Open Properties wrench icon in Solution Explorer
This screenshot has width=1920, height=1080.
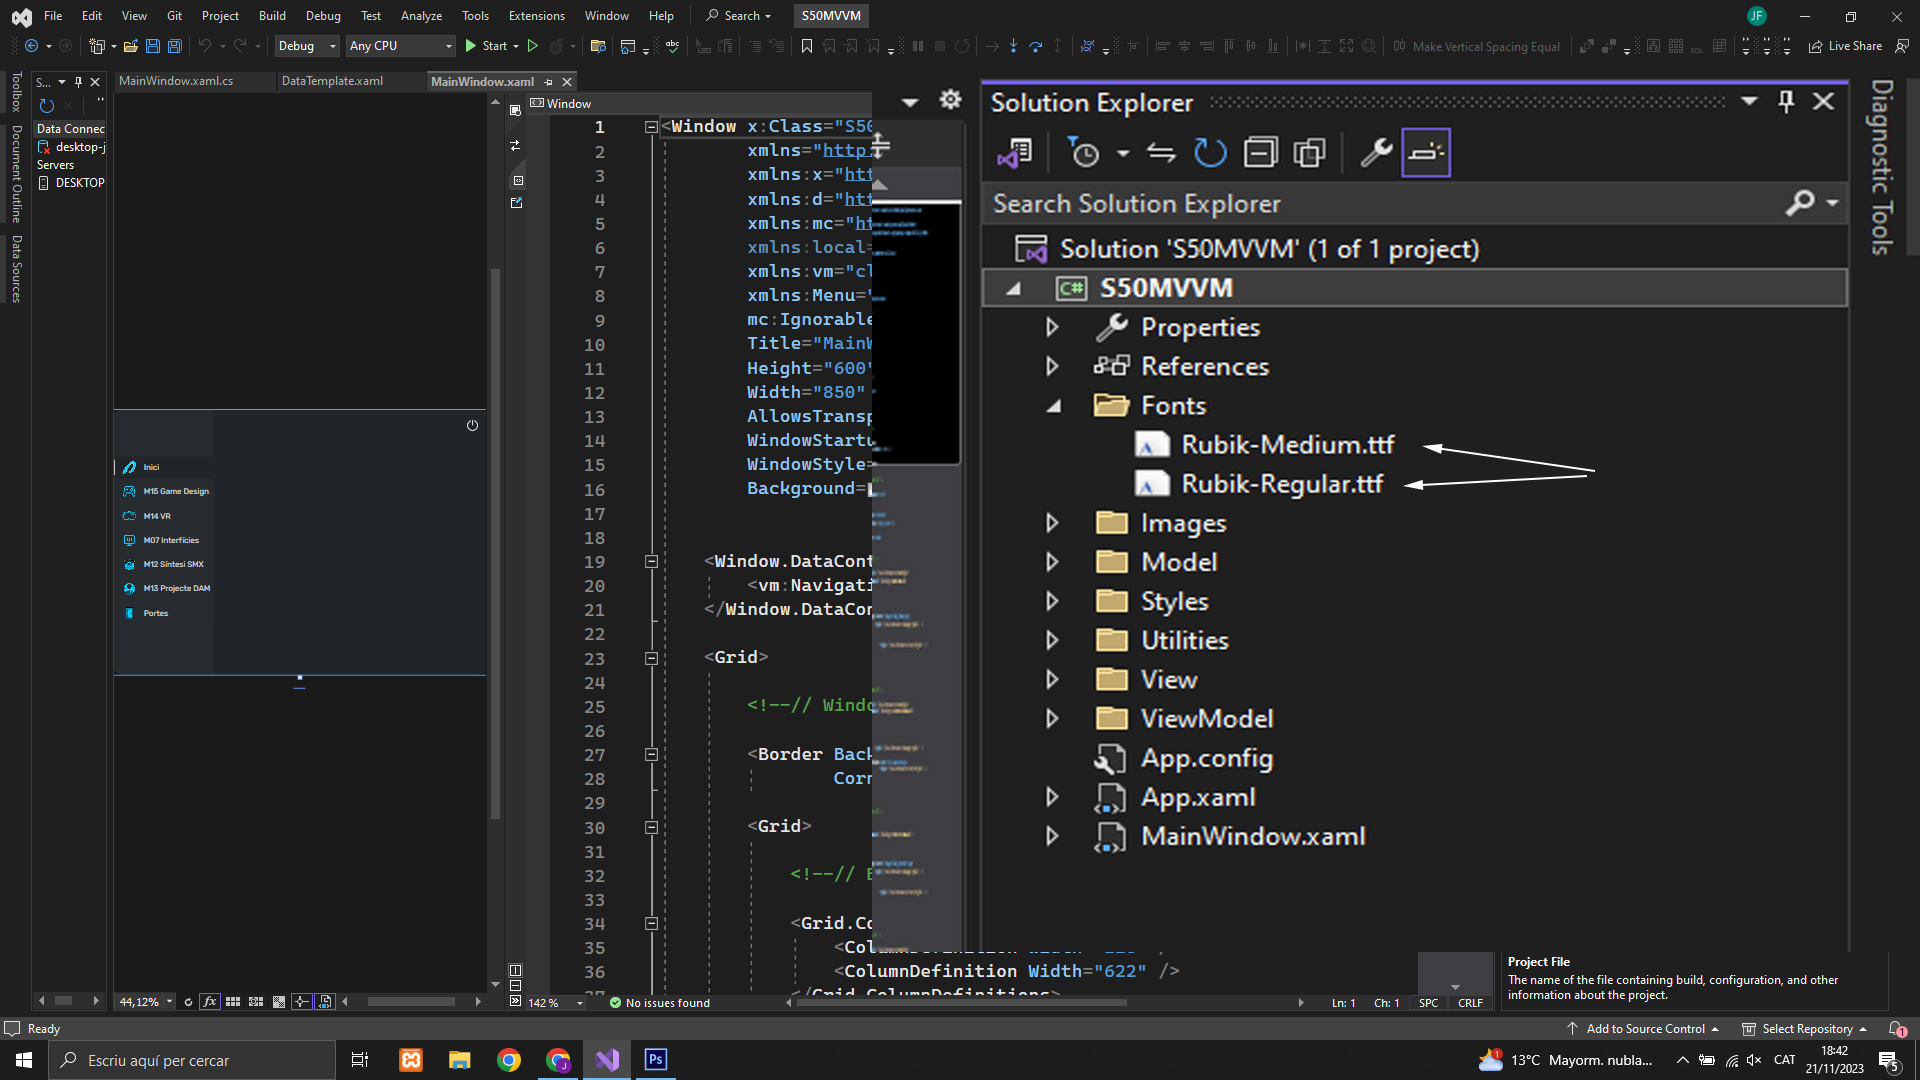coord(1376,153)
